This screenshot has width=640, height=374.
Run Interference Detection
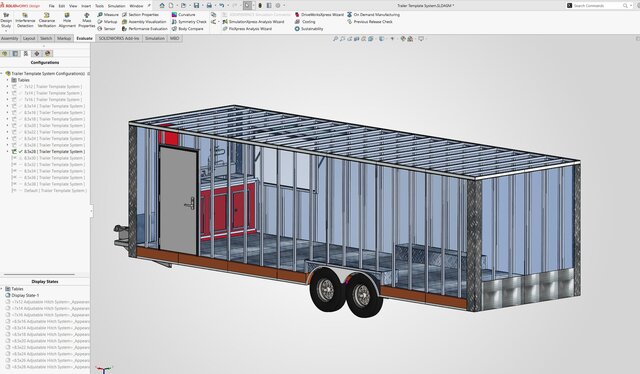25,20
